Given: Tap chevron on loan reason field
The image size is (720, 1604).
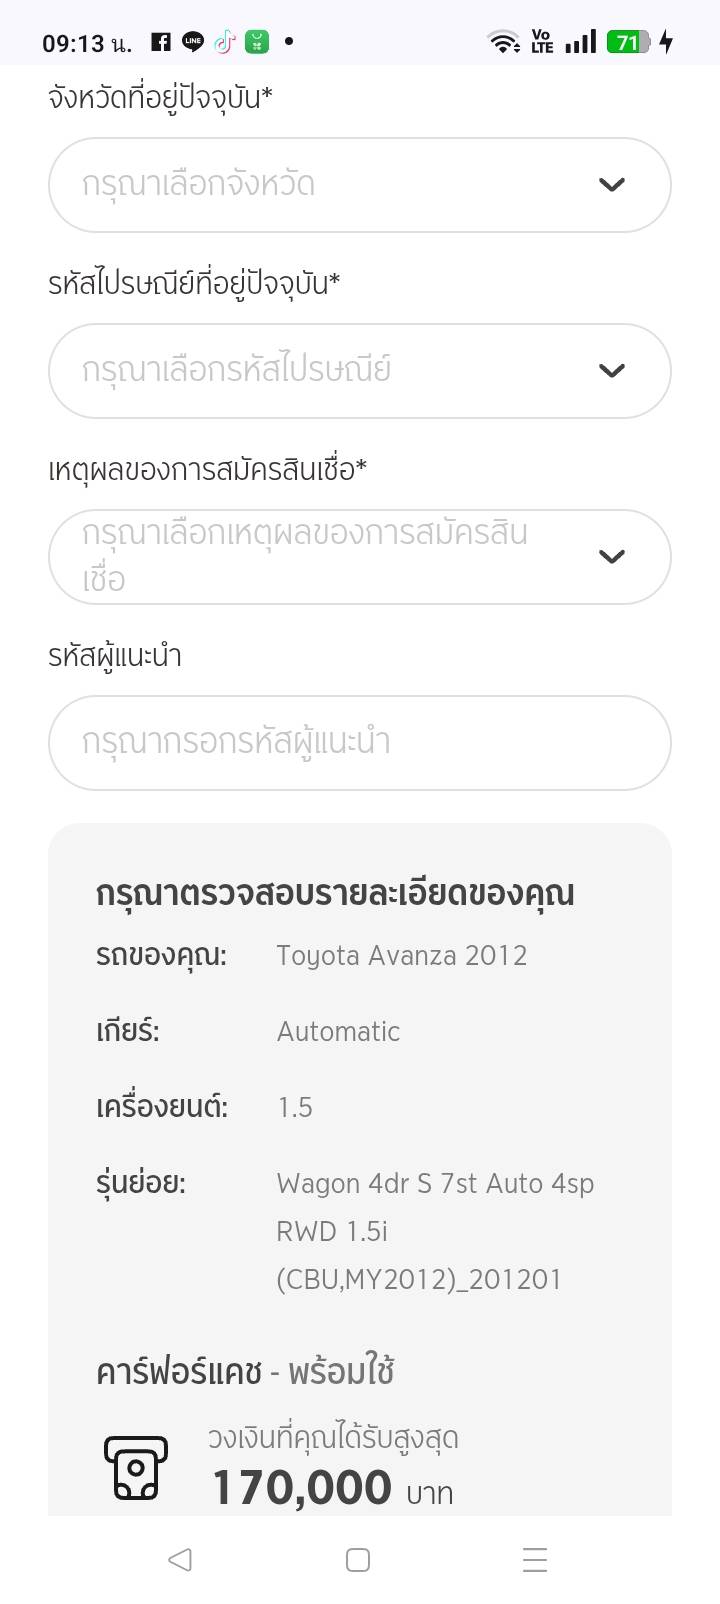Looking at the screenshot, I should click(x=611, y=557).
